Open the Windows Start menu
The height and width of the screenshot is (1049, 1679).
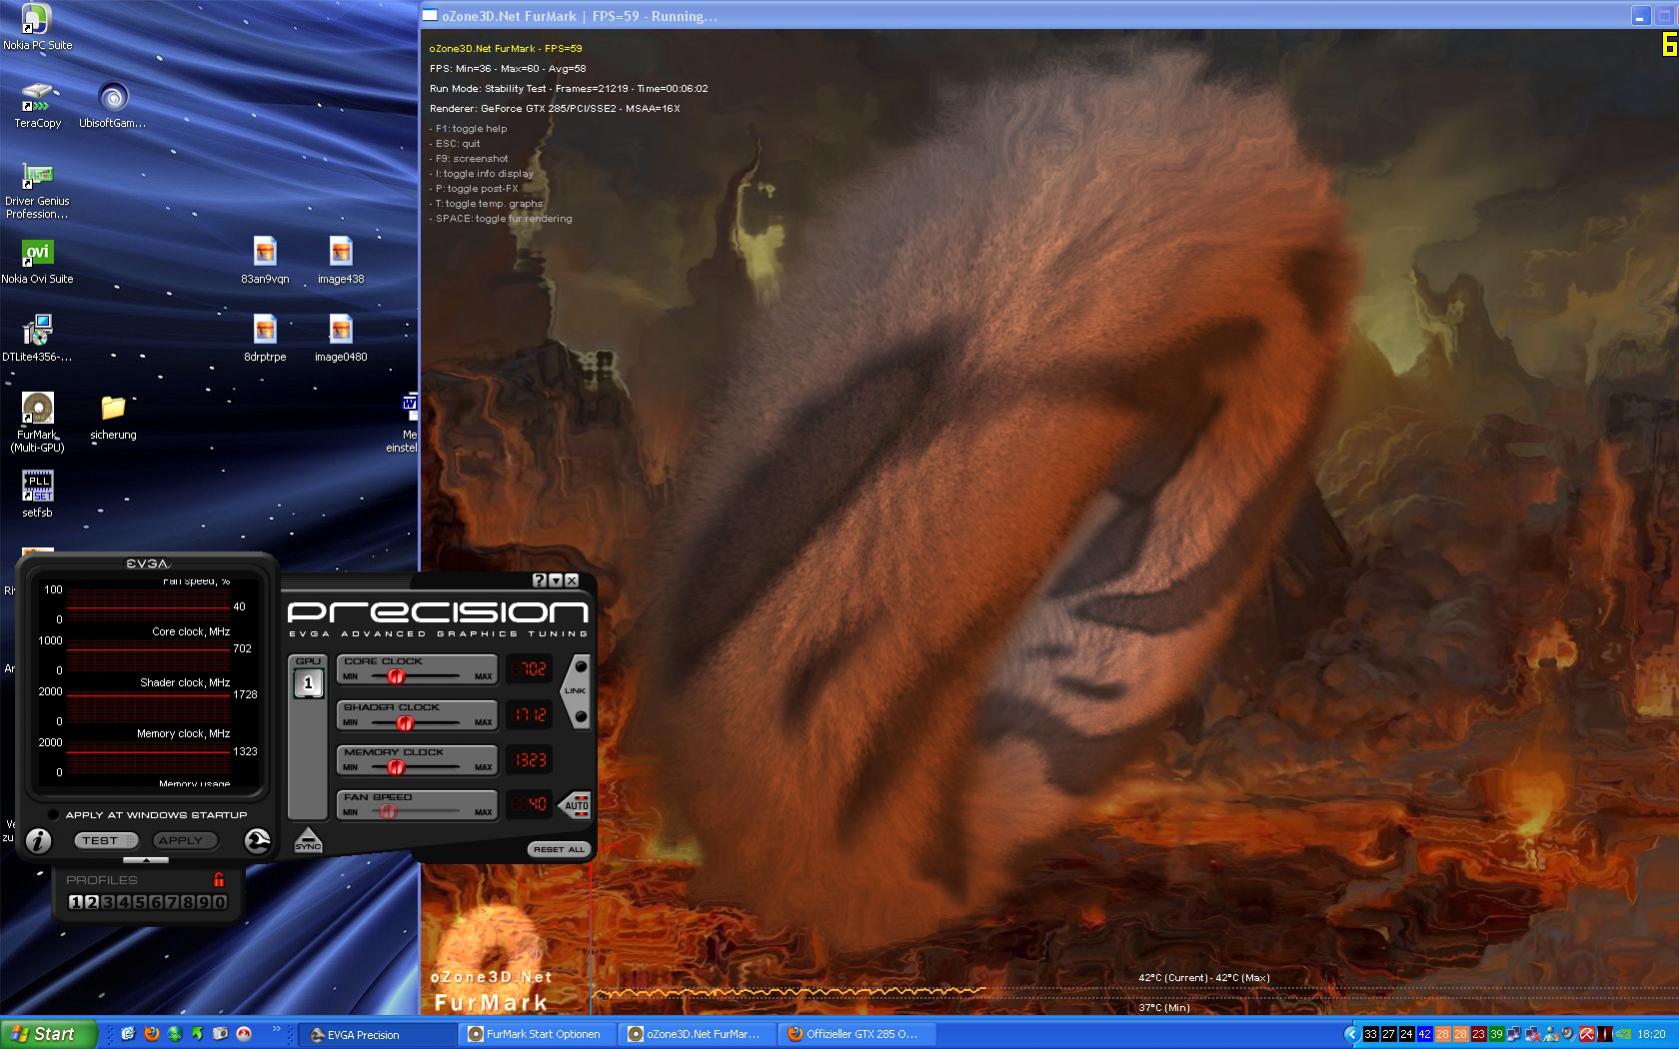(48, 1034)
